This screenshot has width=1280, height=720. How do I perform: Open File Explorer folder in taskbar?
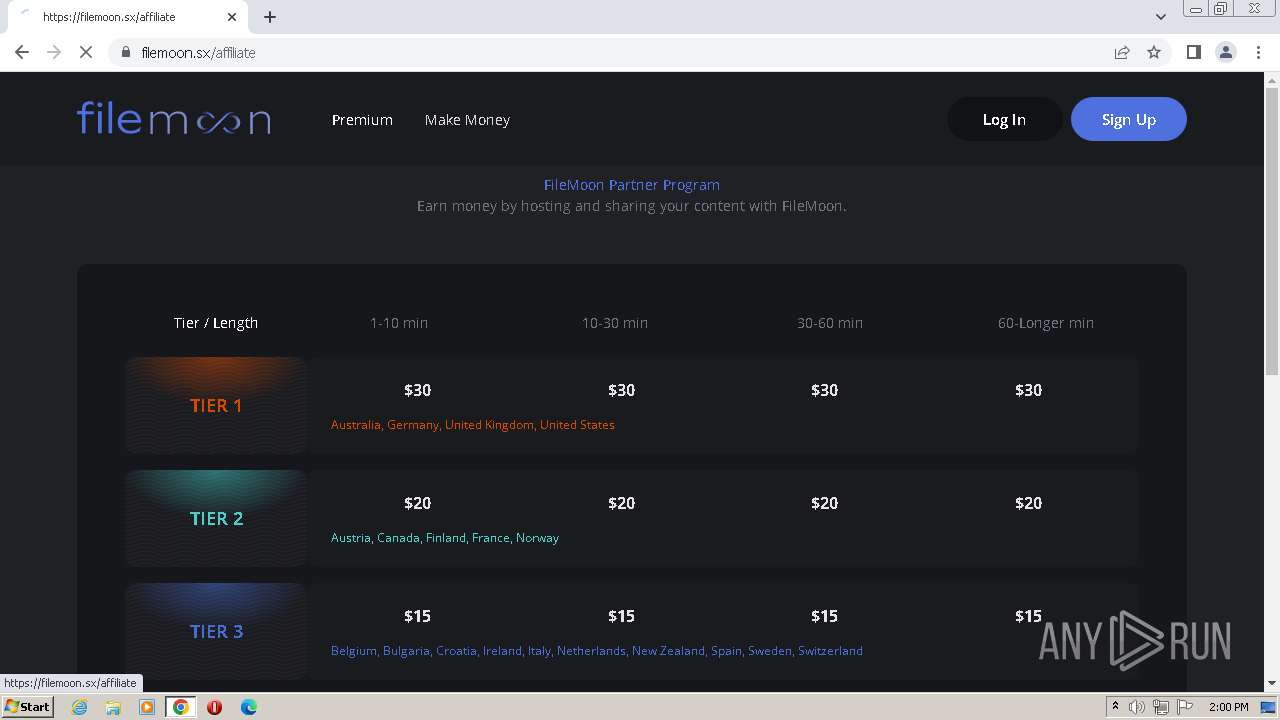(113, 707)
